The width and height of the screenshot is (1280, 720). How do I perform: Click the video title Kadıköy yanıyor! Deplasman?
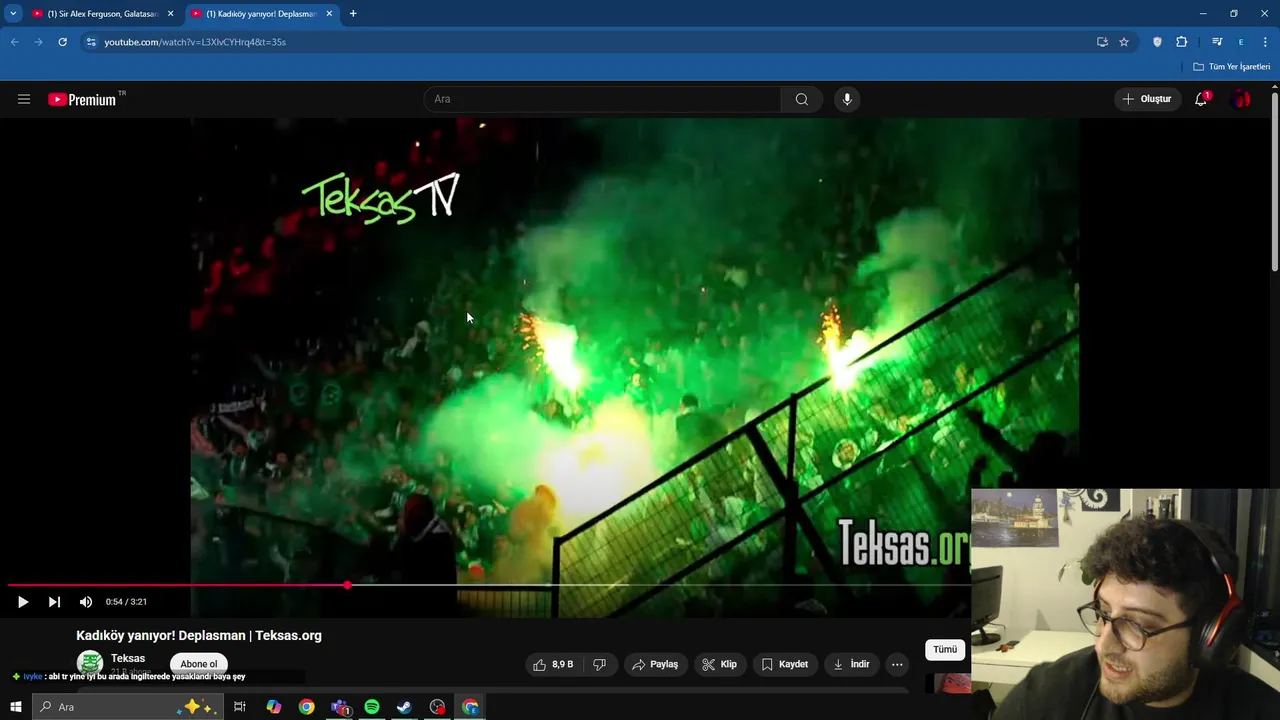click(199, 635)
